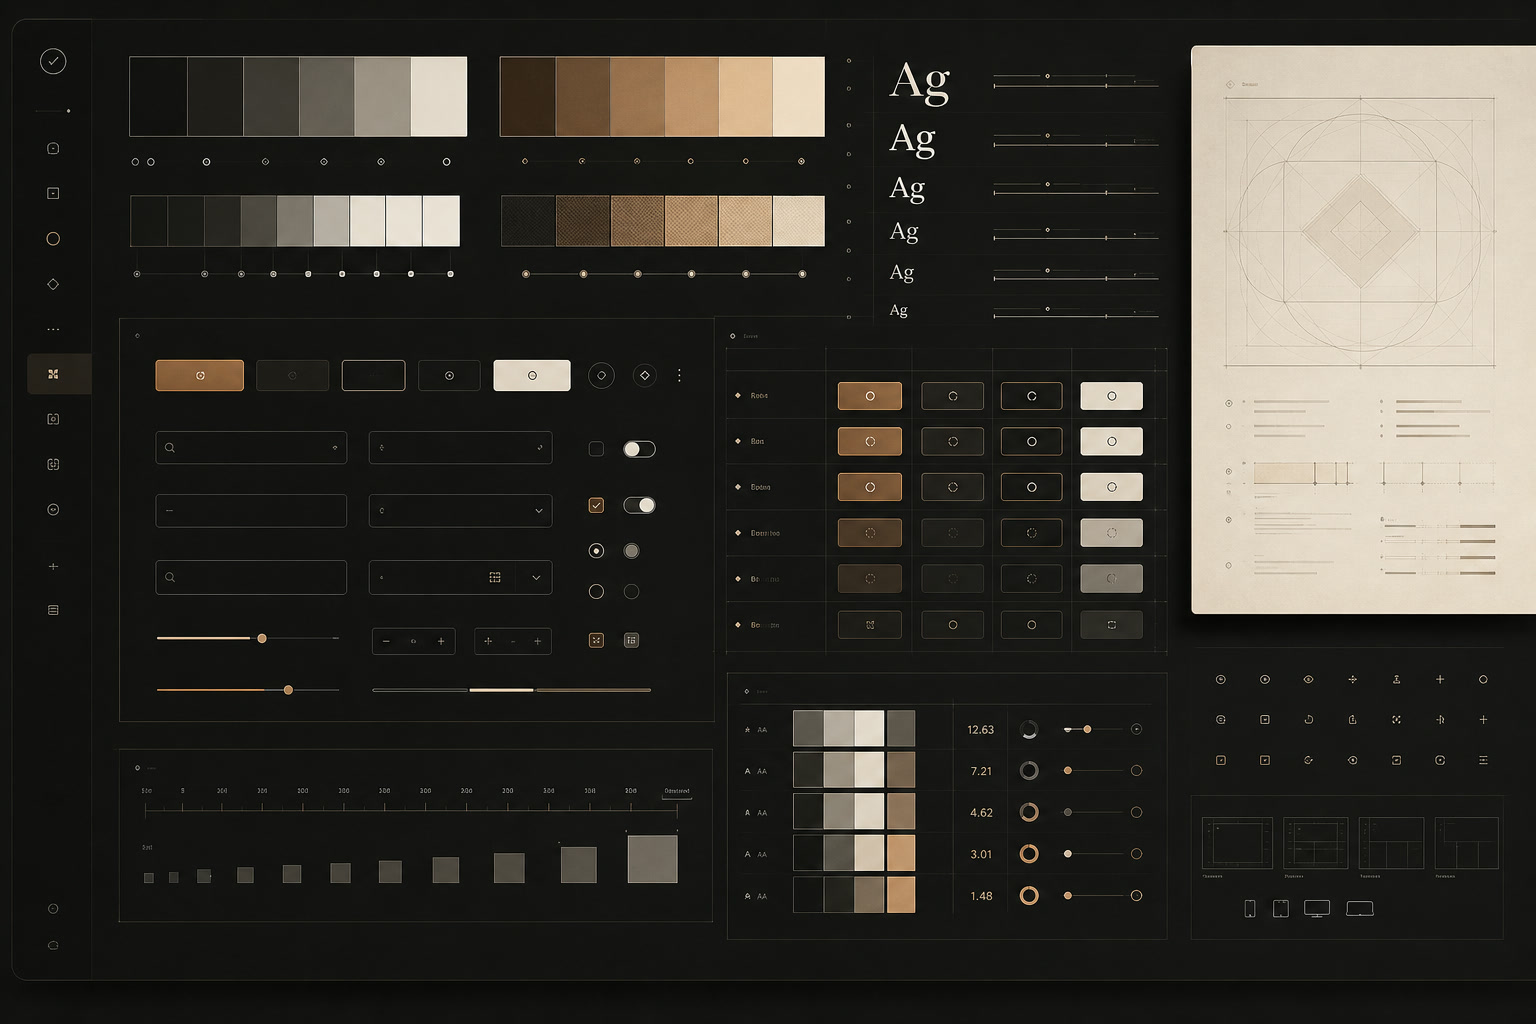Click the solid cream button in button row
Screen dimensions: 1536x1024
point(532,375)
